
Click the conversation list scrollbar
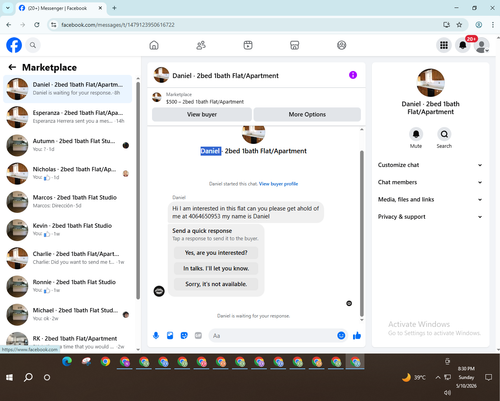[138, 190]
